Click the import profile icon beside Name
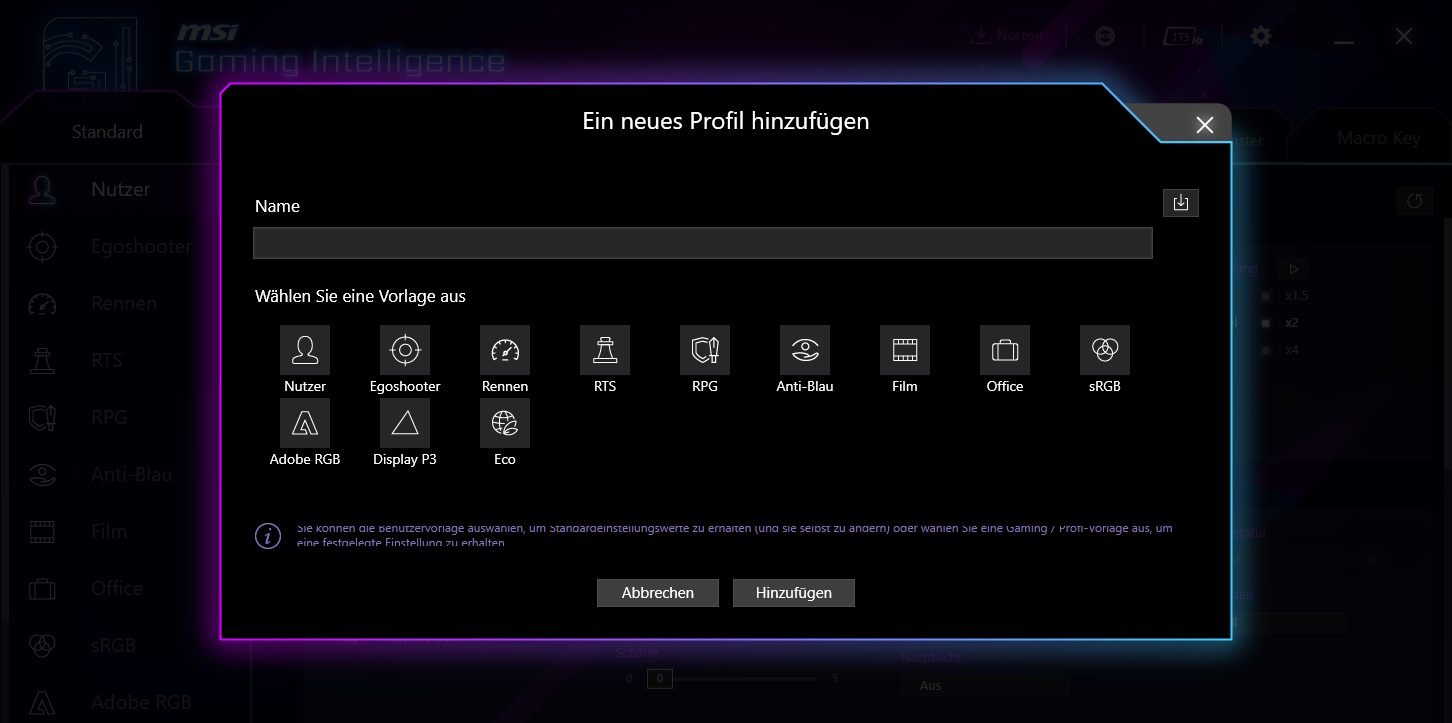The width and height of the screenshot is (1452, 723). (x=1180, y=203)
